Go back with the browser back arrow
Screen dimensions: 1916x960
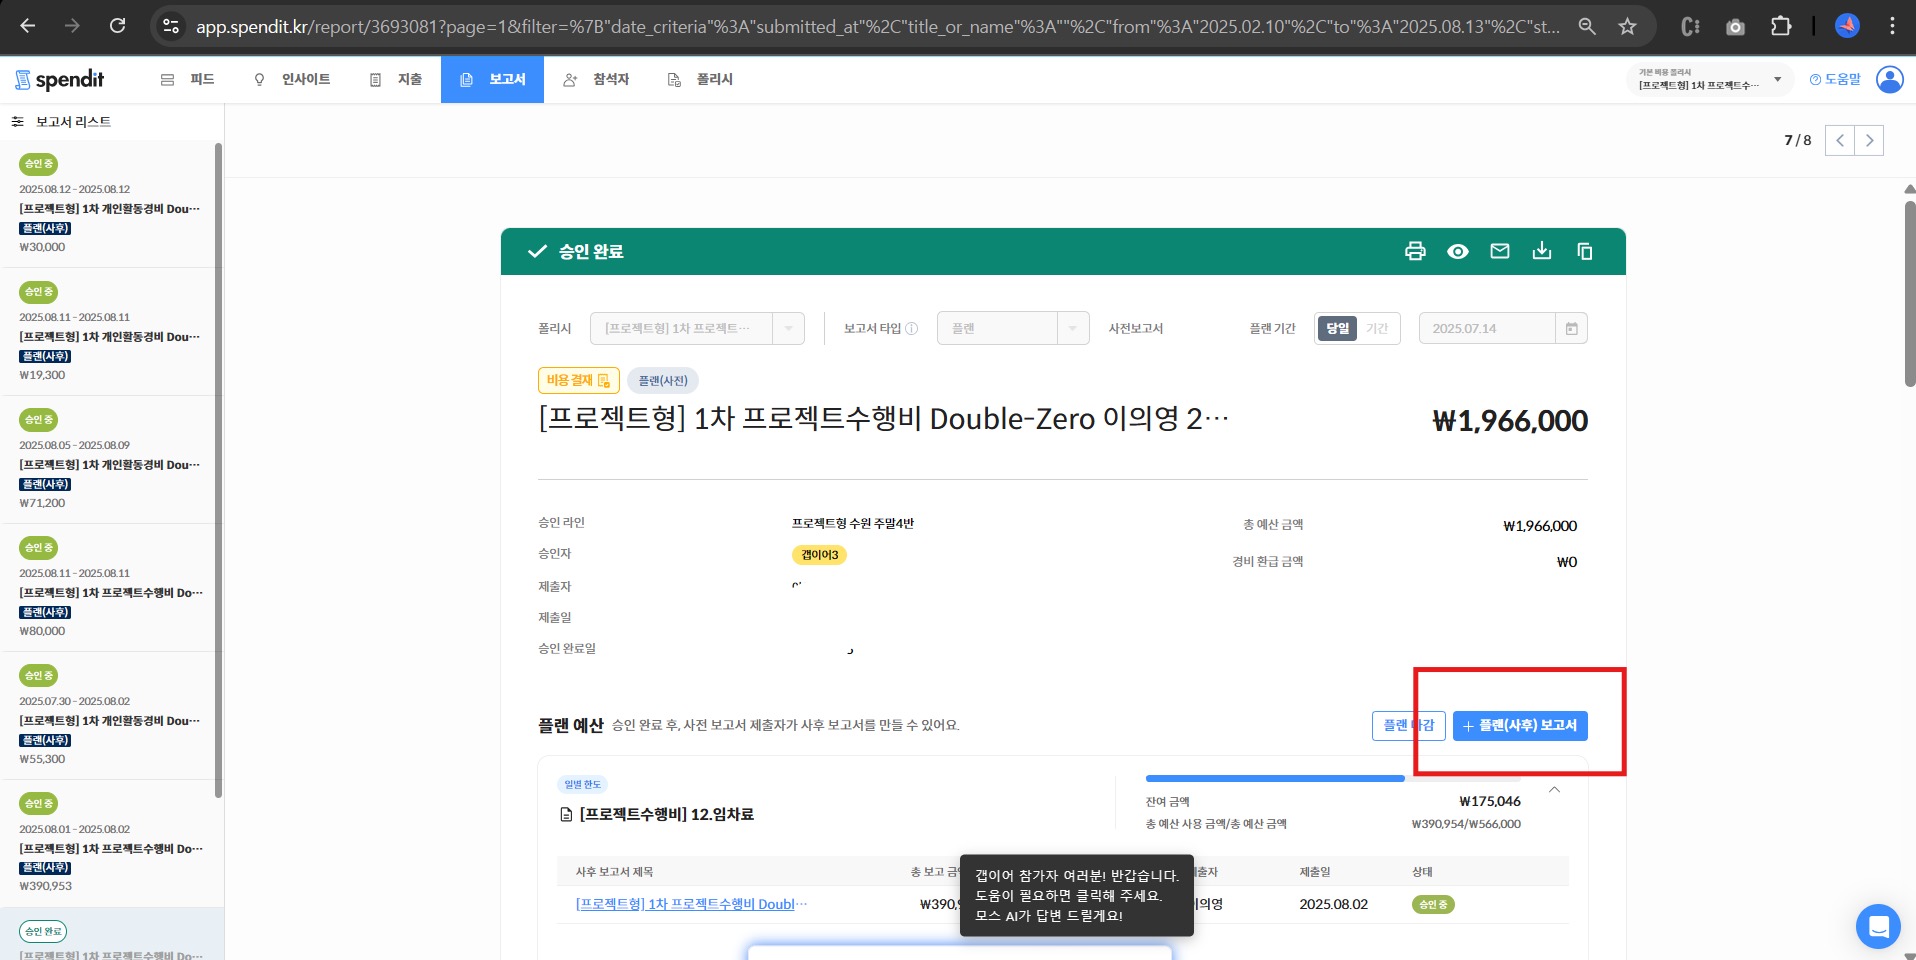(x=28, y=26)
